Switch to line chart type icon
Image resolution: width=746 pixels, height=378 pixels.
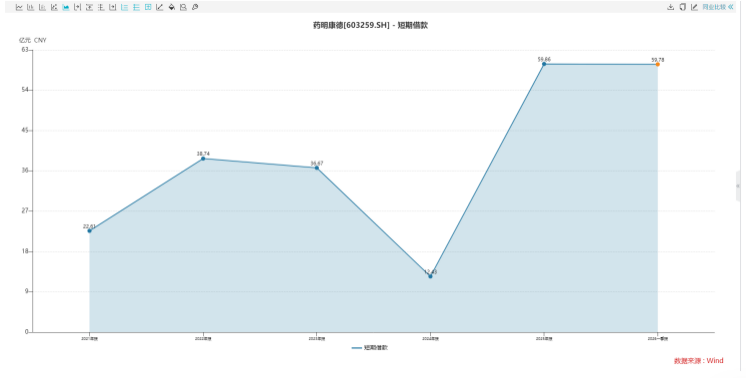coord(19,7)
